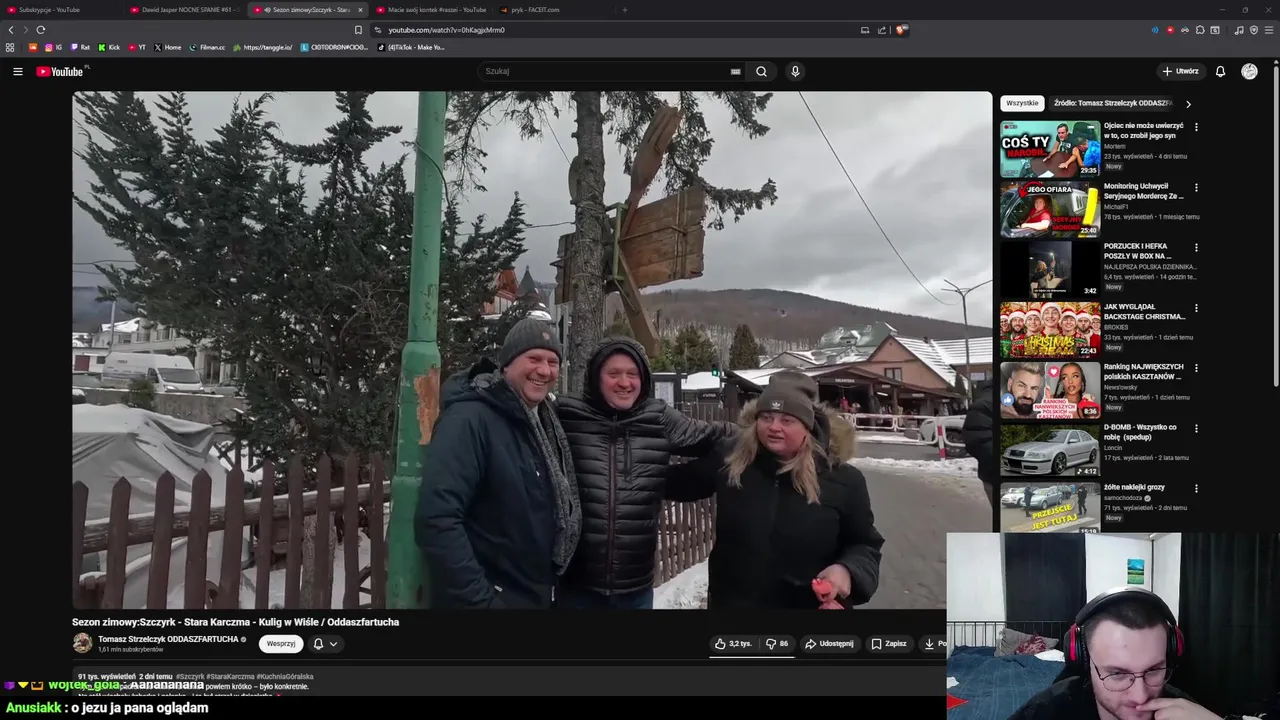Click the Wesprzyj join button
This screenshot has height=720, width=1280.
281,644
